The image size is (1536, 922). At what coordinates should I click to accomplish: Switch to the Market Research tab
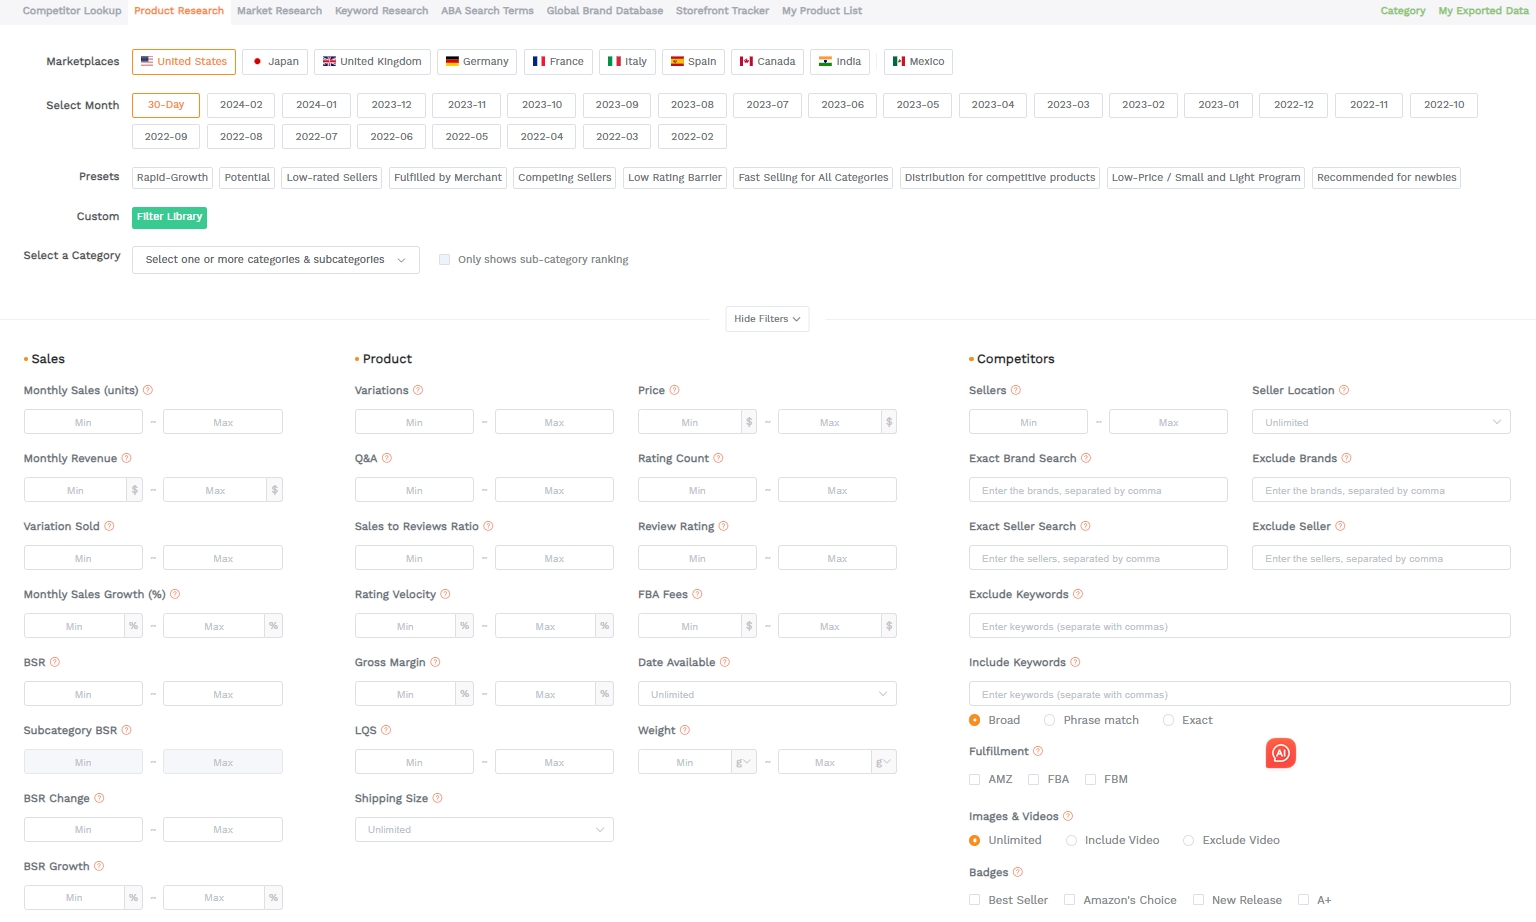point(278,11)
